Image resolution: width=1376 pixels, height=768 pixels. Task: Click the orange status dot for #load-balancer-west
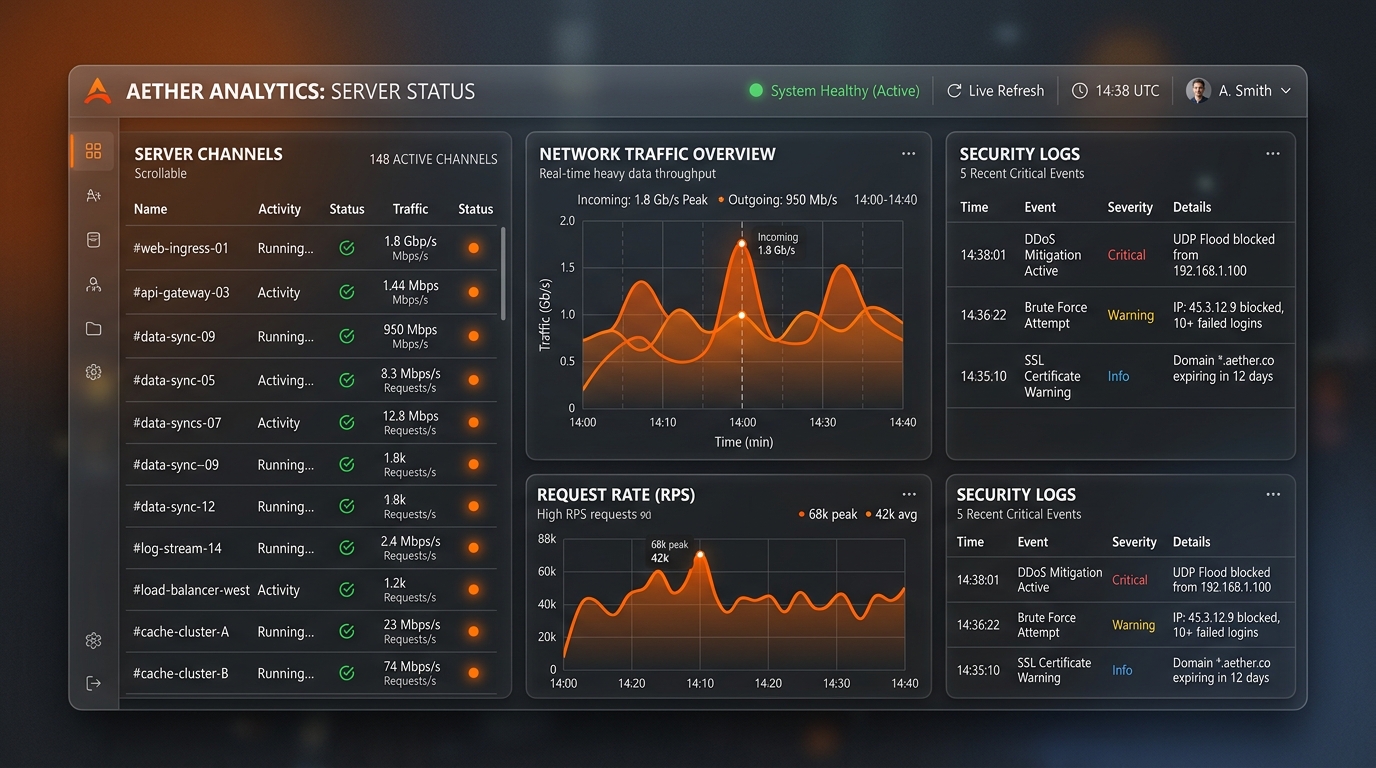click(474, 590)
